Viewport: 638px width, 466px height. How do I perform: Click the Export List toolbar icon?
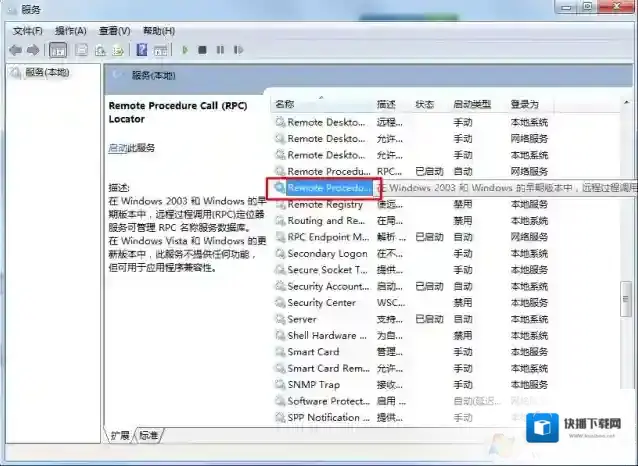coord(118,49)
